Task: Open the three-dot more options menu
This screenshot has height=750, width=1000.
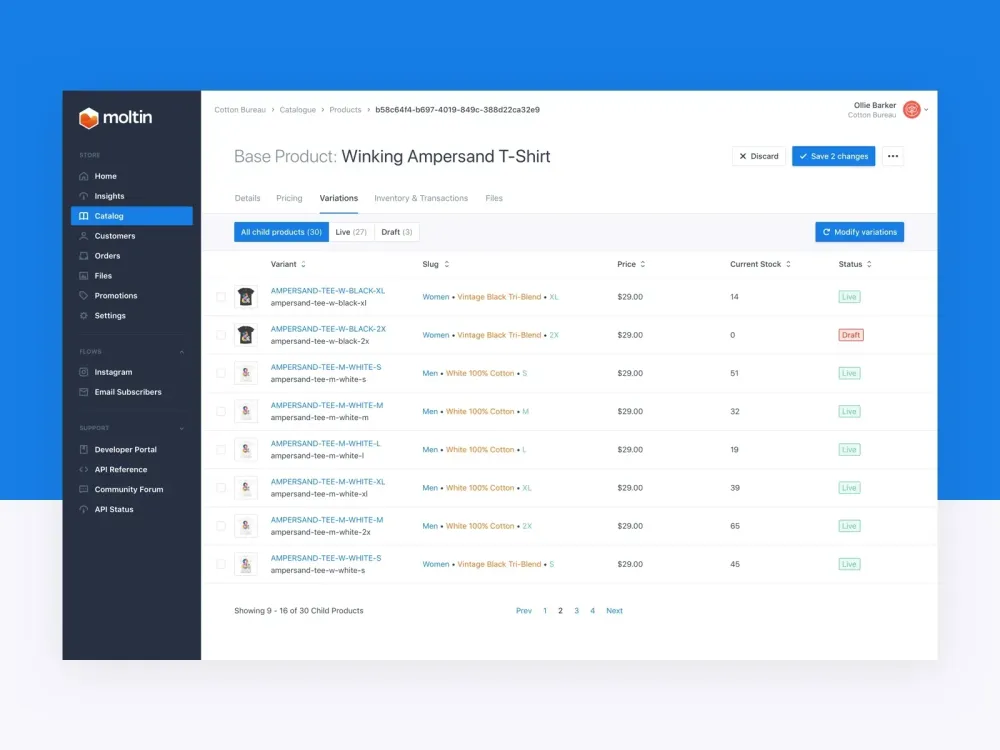Action: pyautogui.click(x=893, y=156)
